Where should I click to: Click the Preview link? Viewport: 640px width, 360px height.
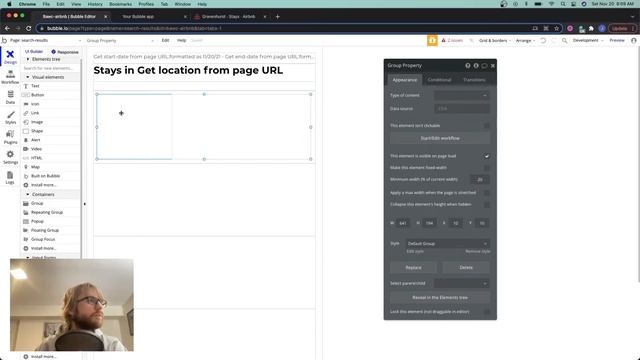coord(617,40)
